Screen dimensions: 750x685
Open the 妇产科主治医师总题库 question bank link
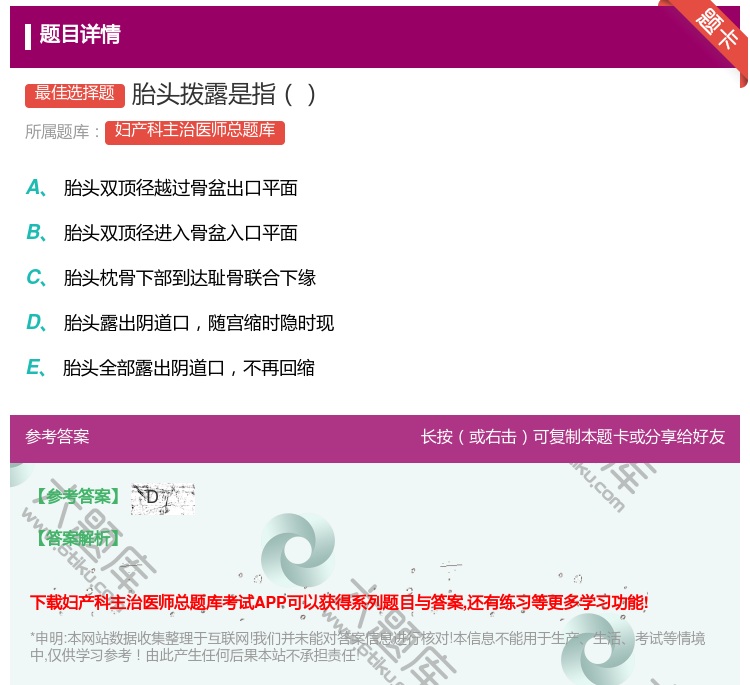click(x=195, y=131)
